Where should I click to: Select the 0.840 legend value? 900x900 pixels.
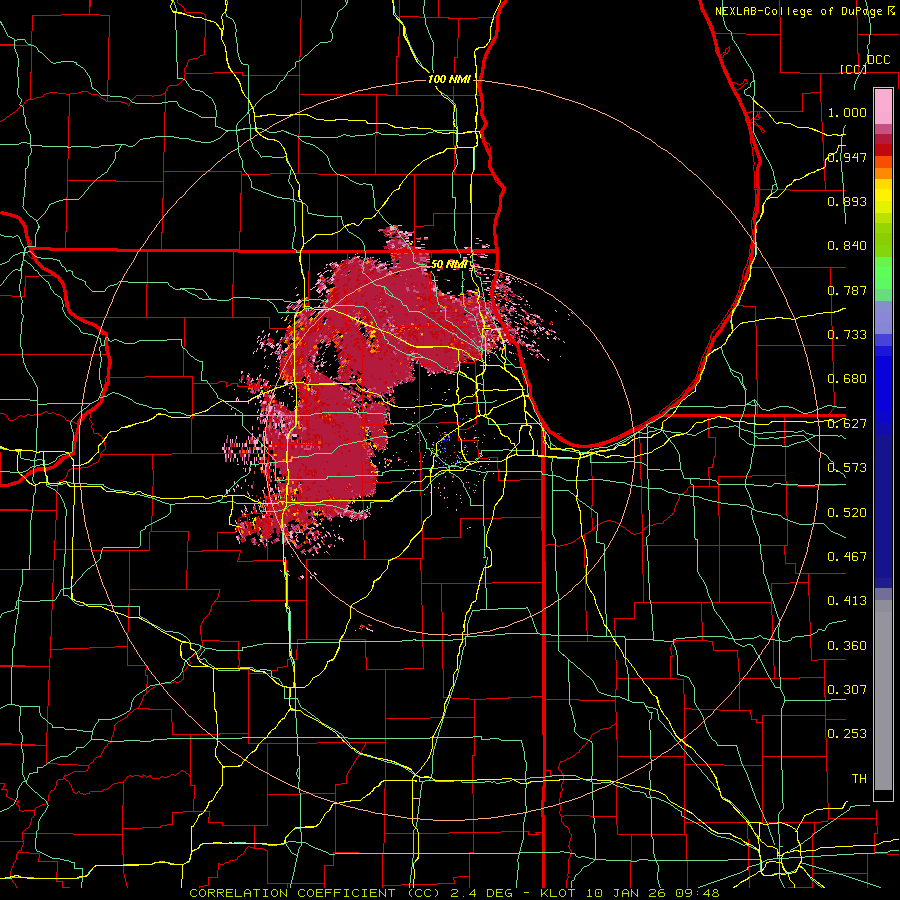click(847, 246)
